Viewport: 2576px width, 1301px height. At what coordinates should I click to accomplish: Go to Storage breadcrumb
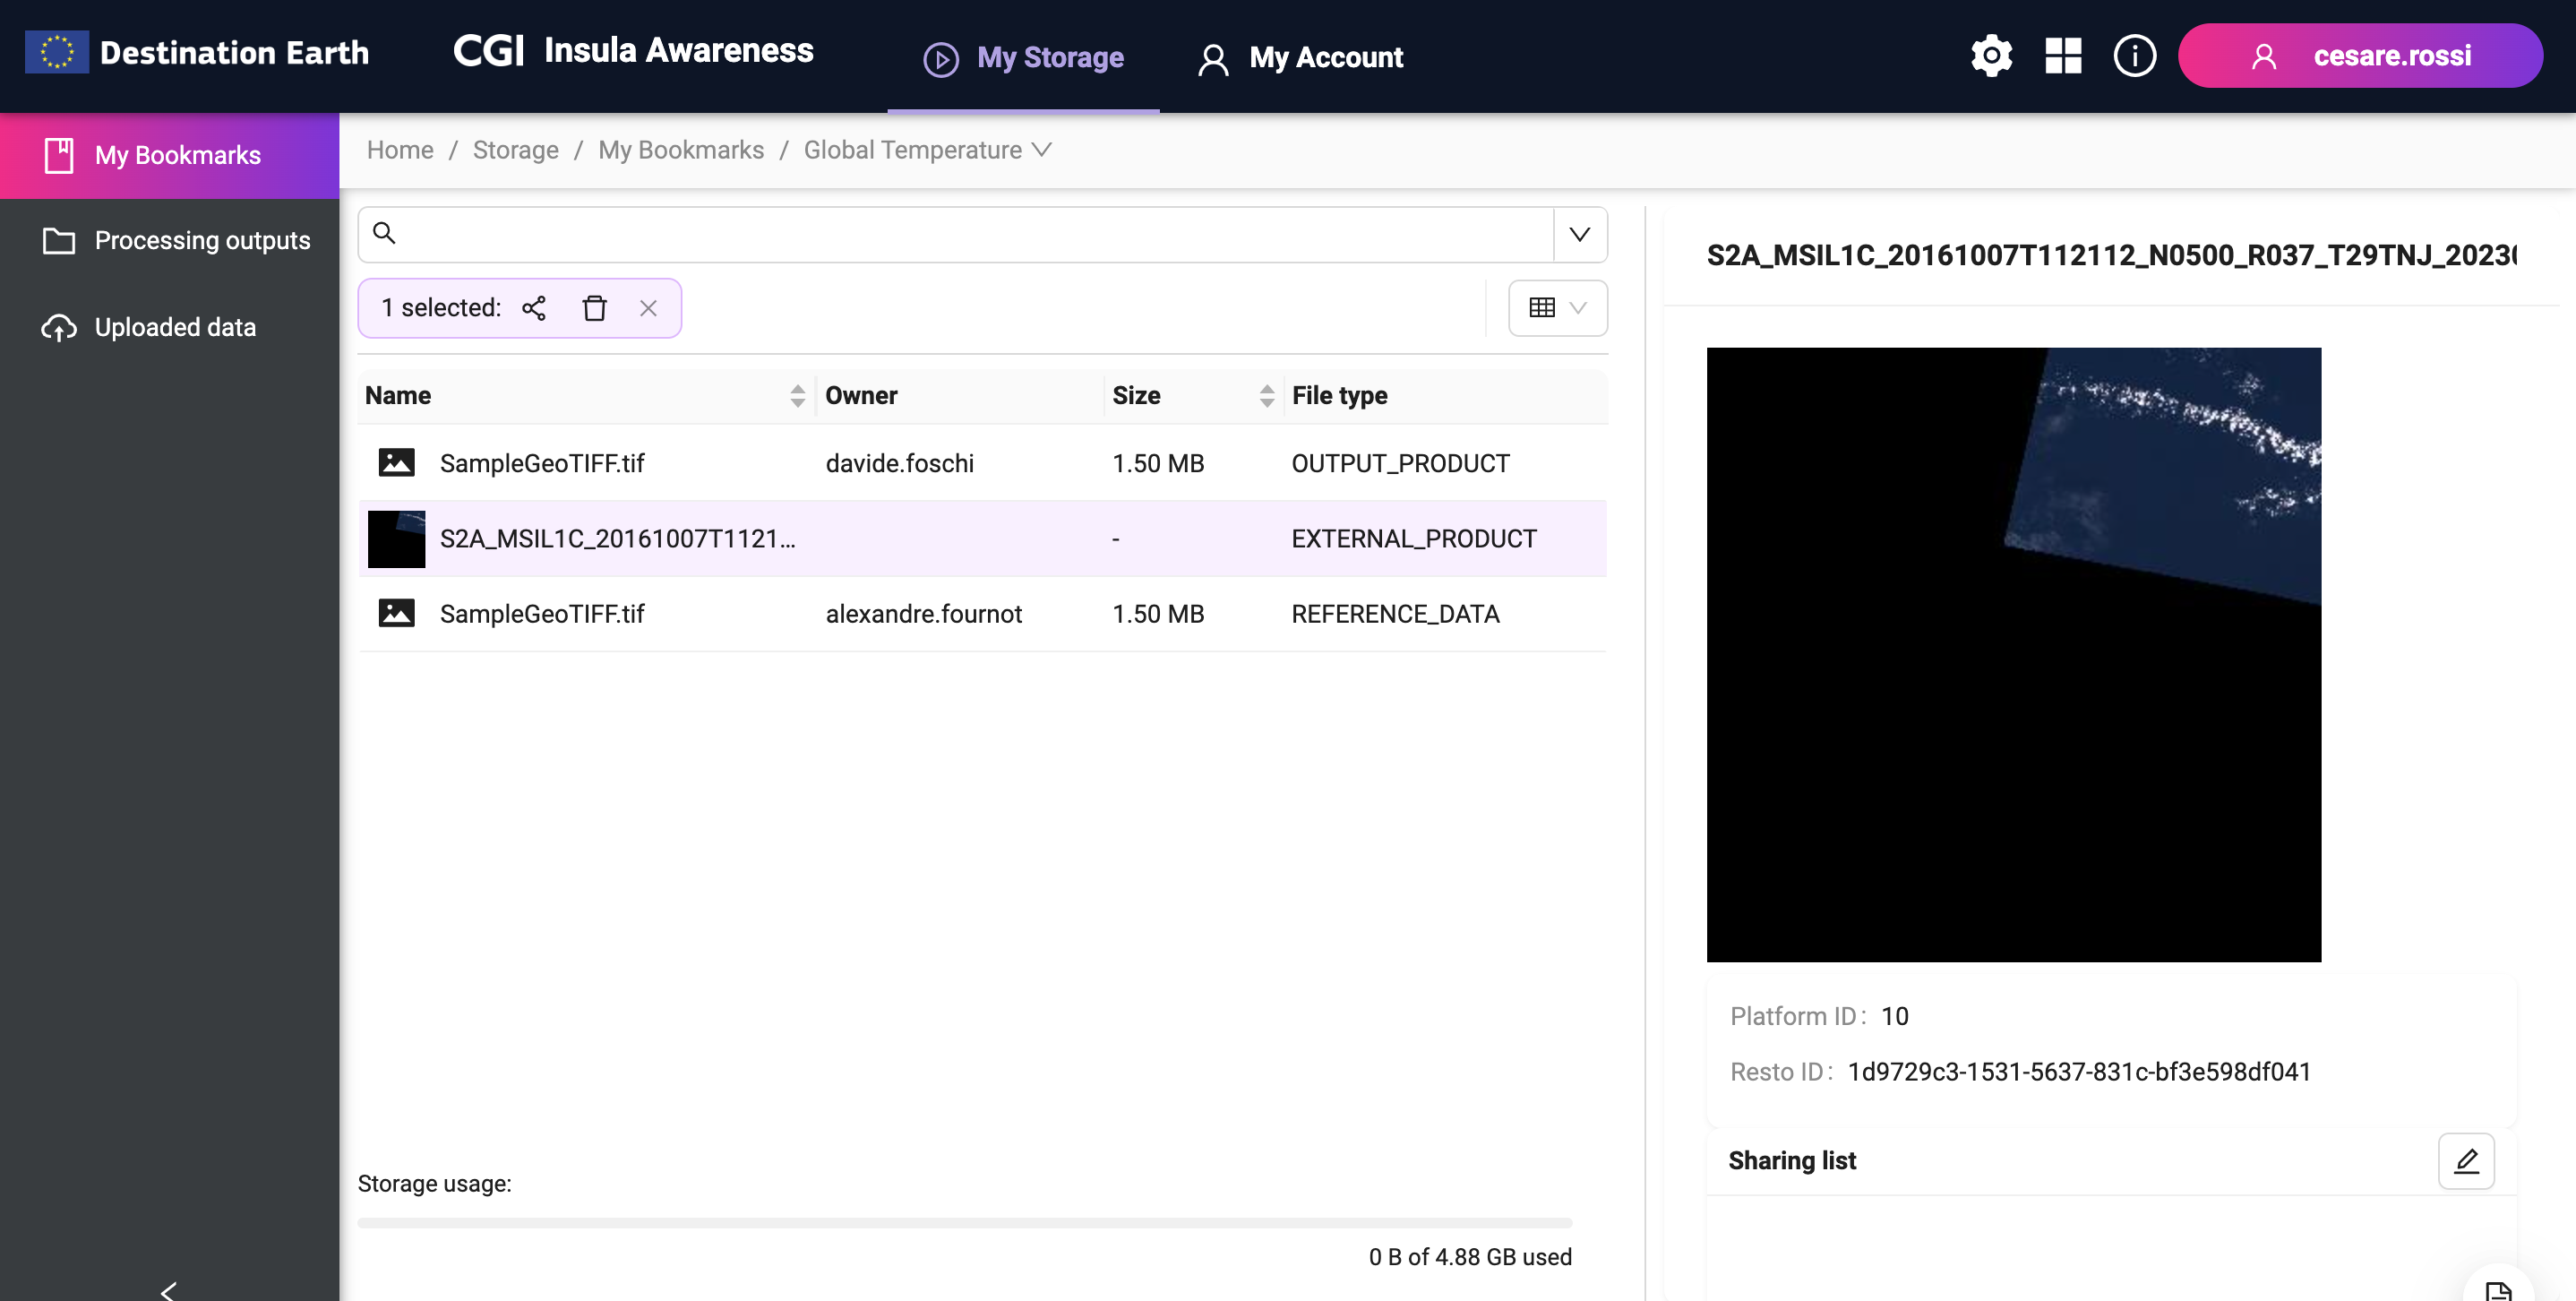[516, 150]
